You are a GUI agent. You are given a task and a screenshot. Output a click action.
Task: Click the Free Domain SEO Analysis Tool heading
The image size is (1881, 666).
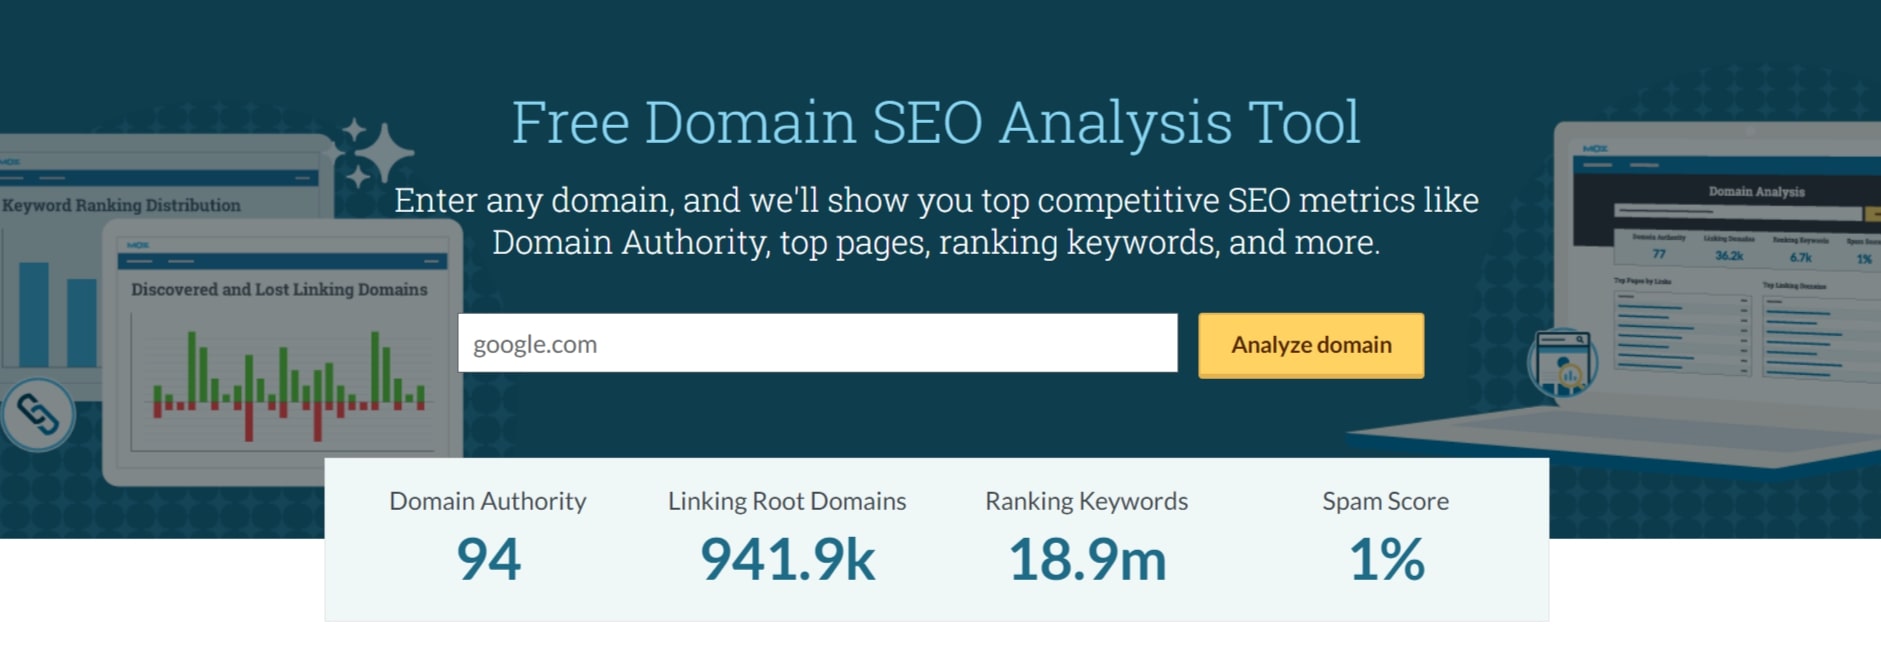(x=936, y=123)
